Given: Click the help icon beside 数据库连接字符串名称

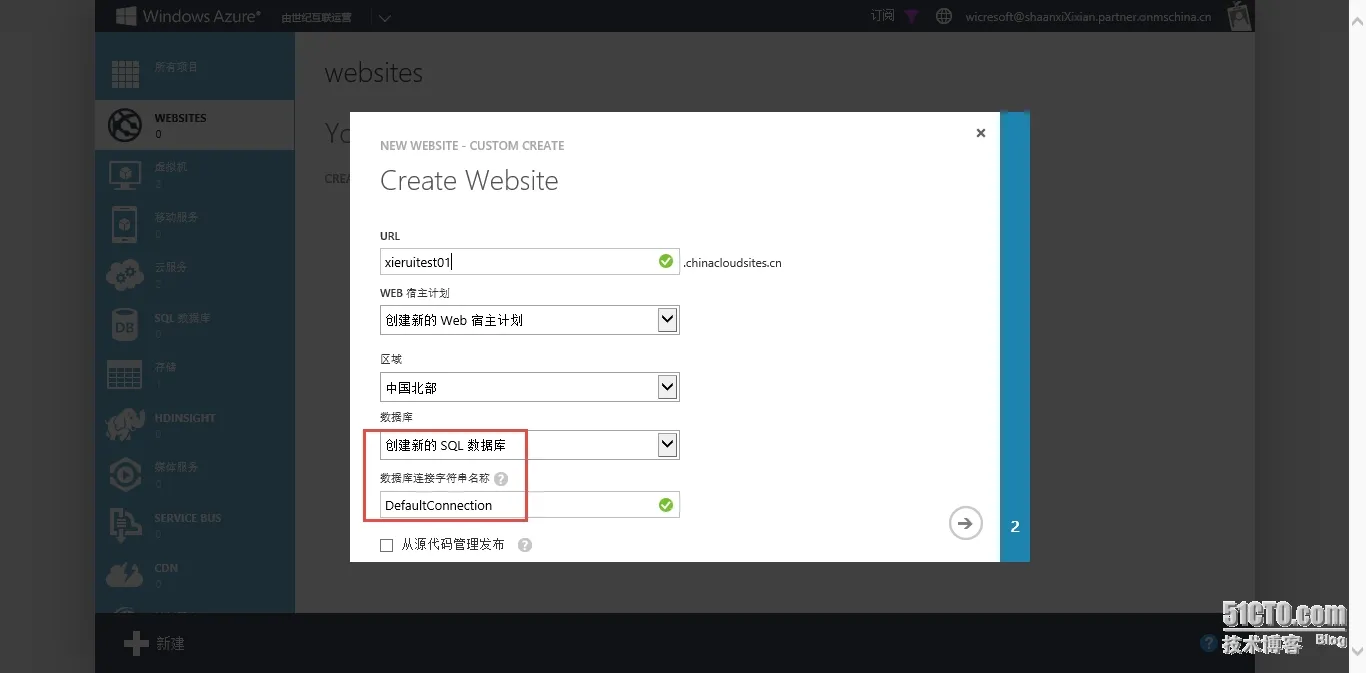Looking at the screenshot, I should [501, 479].
